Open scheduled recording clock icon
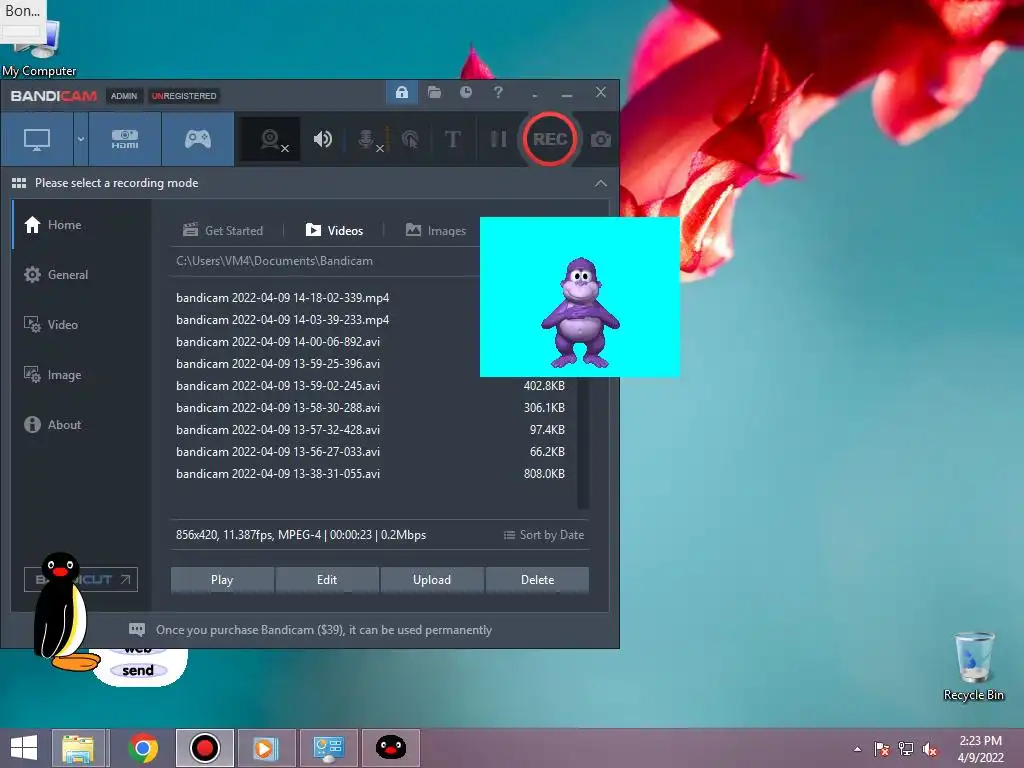 [466, 93]
